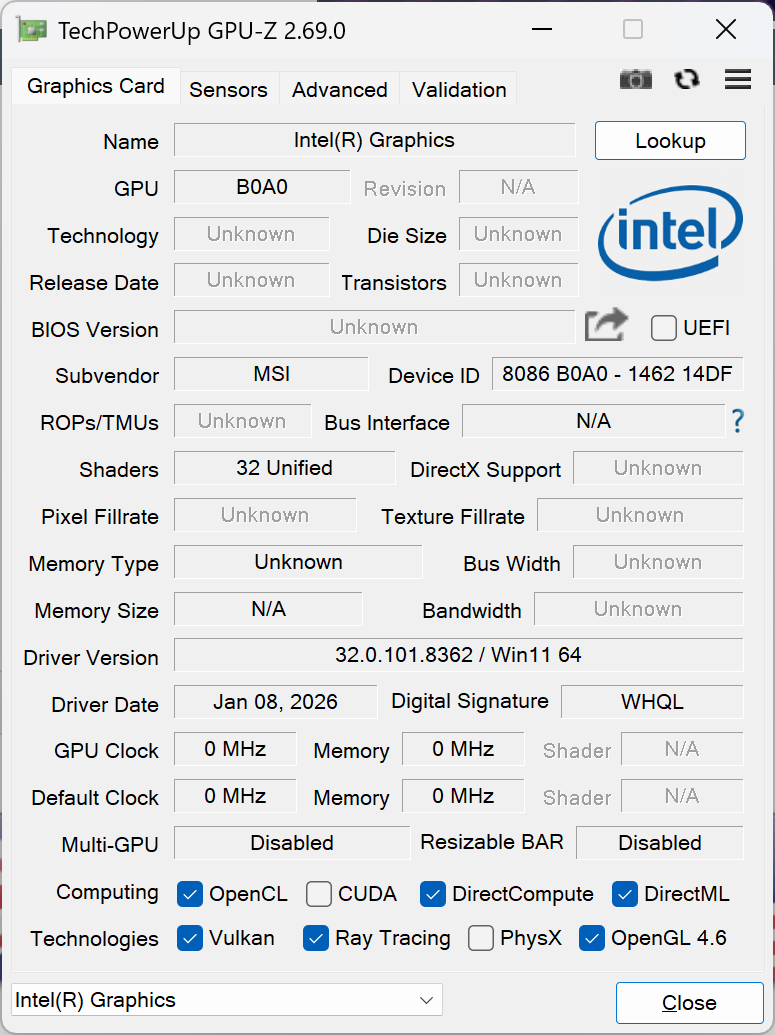The width and height of the screenshot is (775, 1035).
Task: Switch to the Validation tab
Action: click(457, 89)
